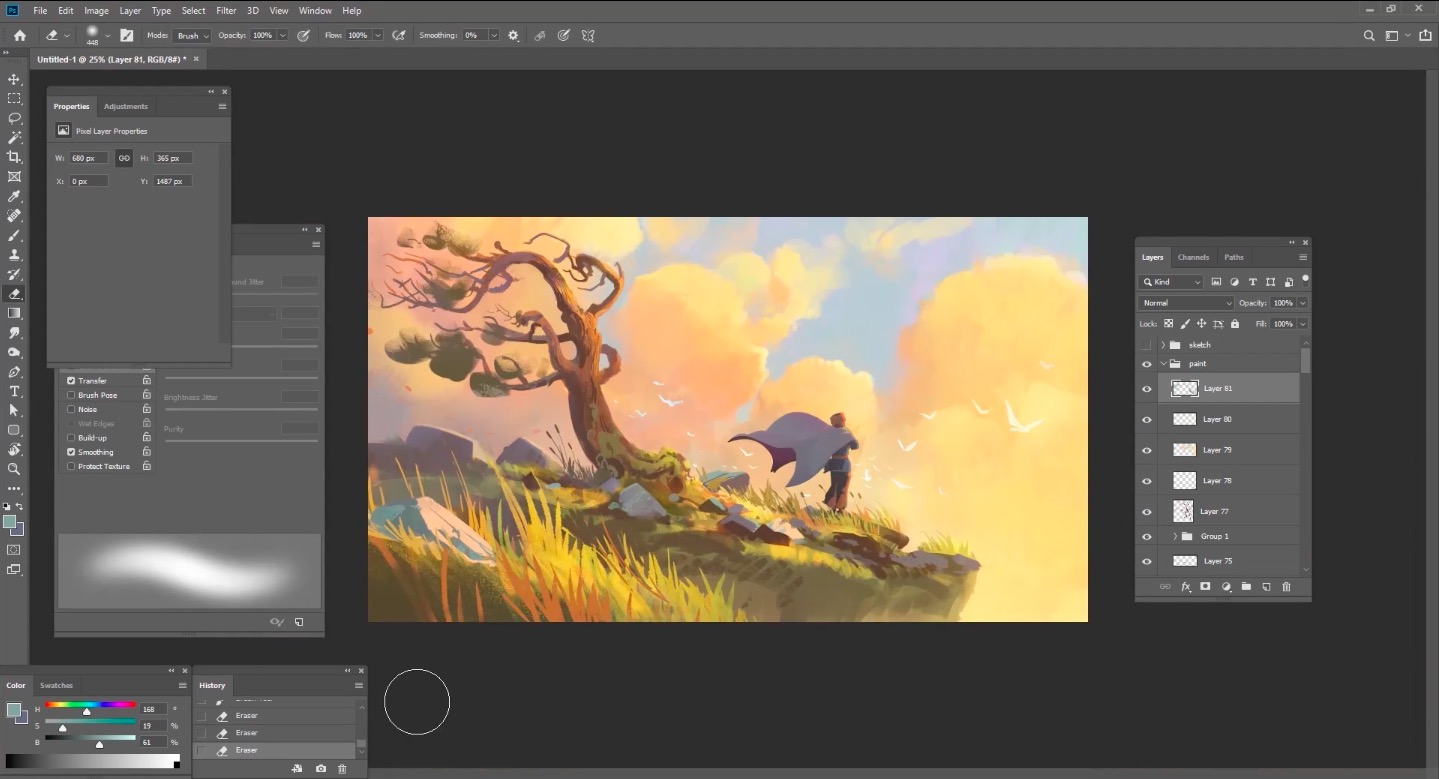
Task: Collapse the paint layer group
Action: tap(1163, 364)
